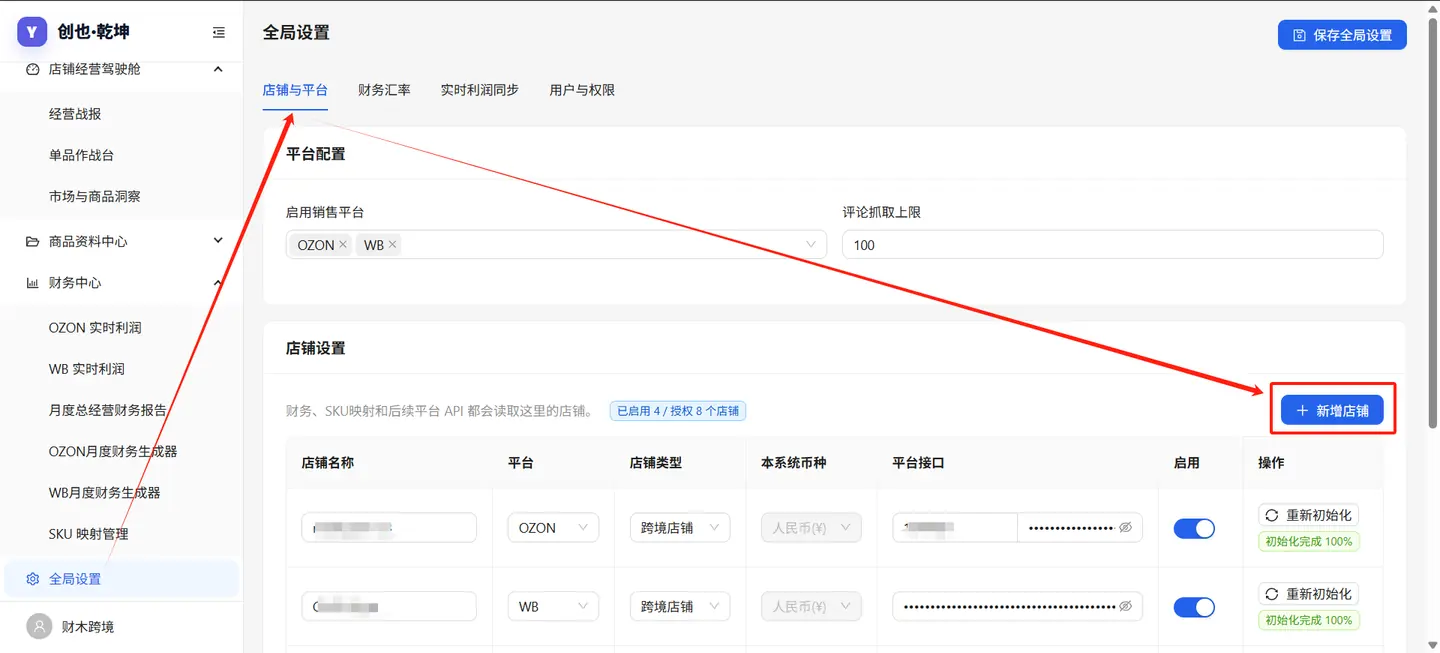Image resolution: width=1440 pixels, height=653 pixels.
Task: Click the 已启用 4 / 授权 8 个店铺 badge
Action: pos(678,411)
